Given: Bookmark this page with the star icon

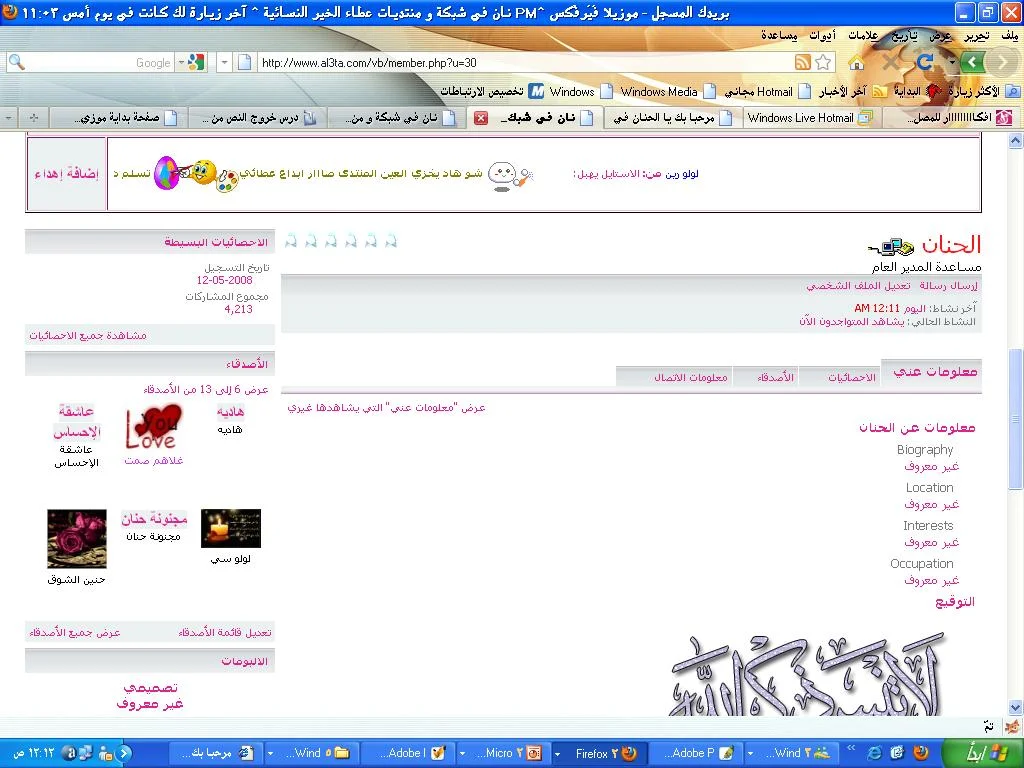Looking at the screenshot, I should [823, 62].
